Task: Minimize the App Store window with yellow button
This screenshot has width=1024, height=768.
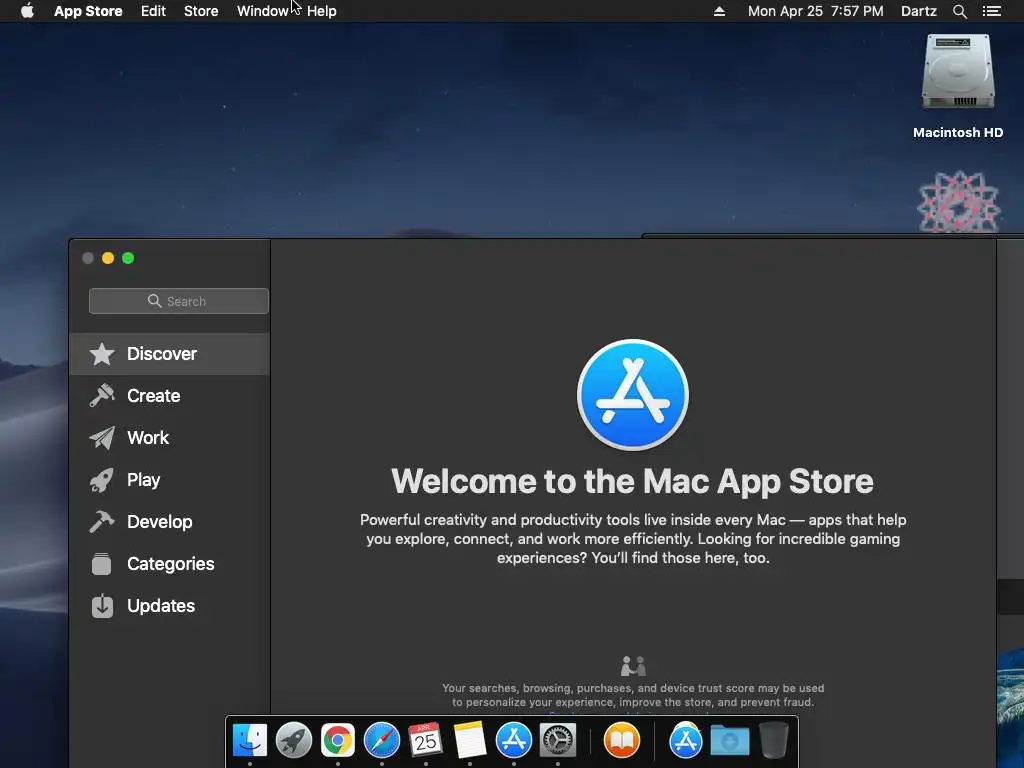Action: tap(108, 258)
